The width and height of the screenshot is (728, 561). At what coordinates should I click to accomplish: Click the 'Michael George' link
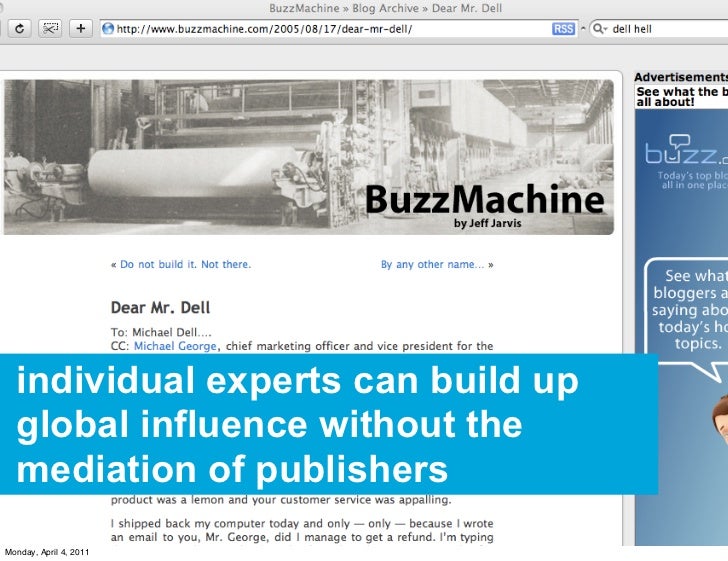[175, 346]
